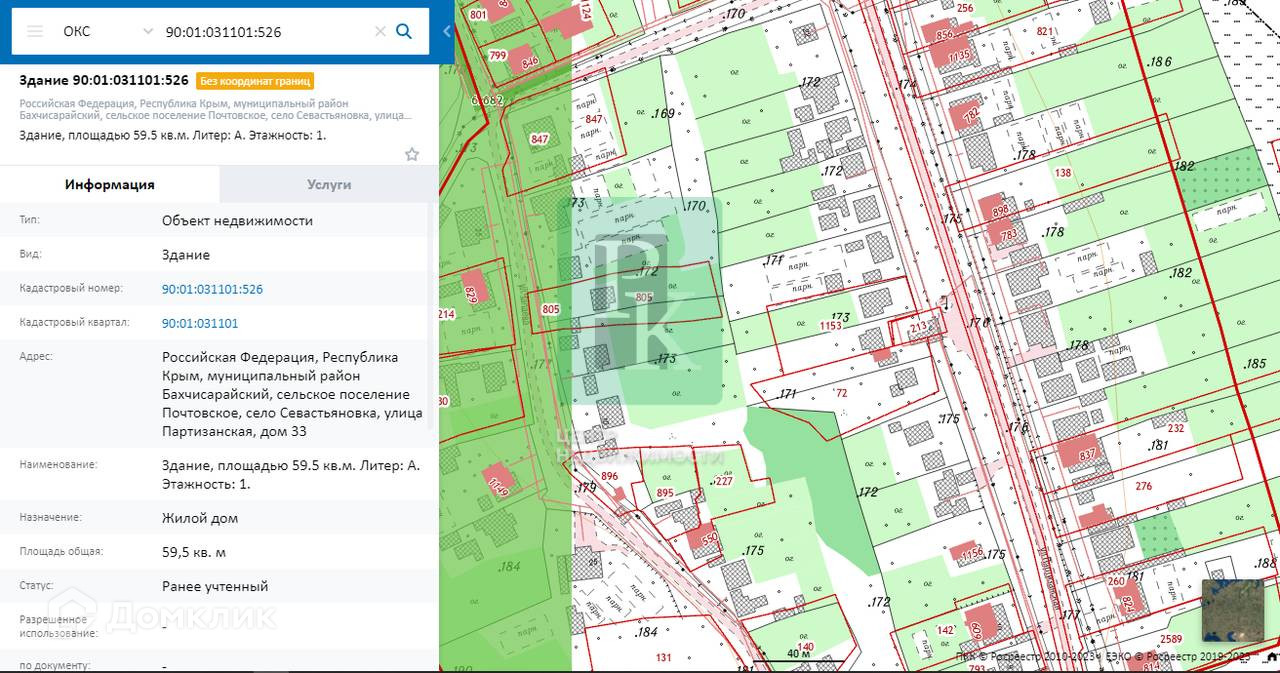Screen dimensions: 1280x673
Task: Click the search field with cadastral number
Action: [265, 31]
